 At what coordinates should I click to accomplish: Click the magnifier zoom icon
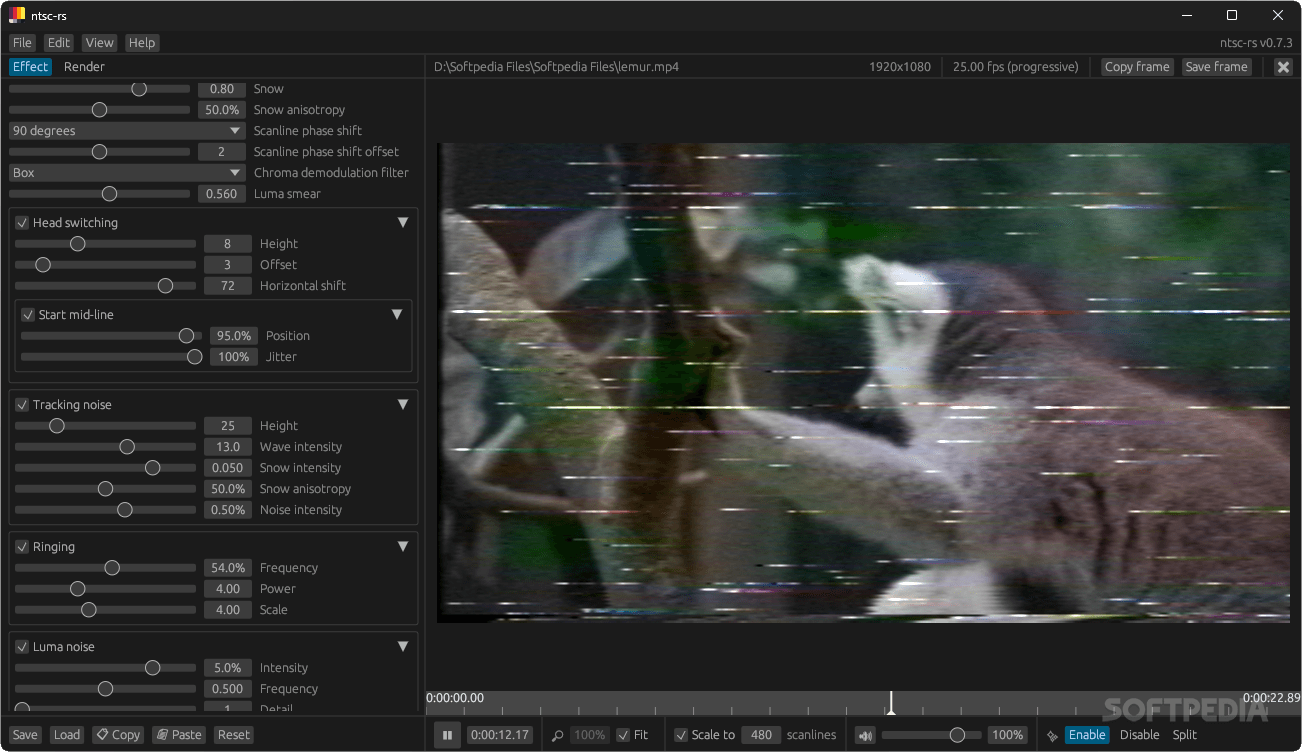coord(558,735)
